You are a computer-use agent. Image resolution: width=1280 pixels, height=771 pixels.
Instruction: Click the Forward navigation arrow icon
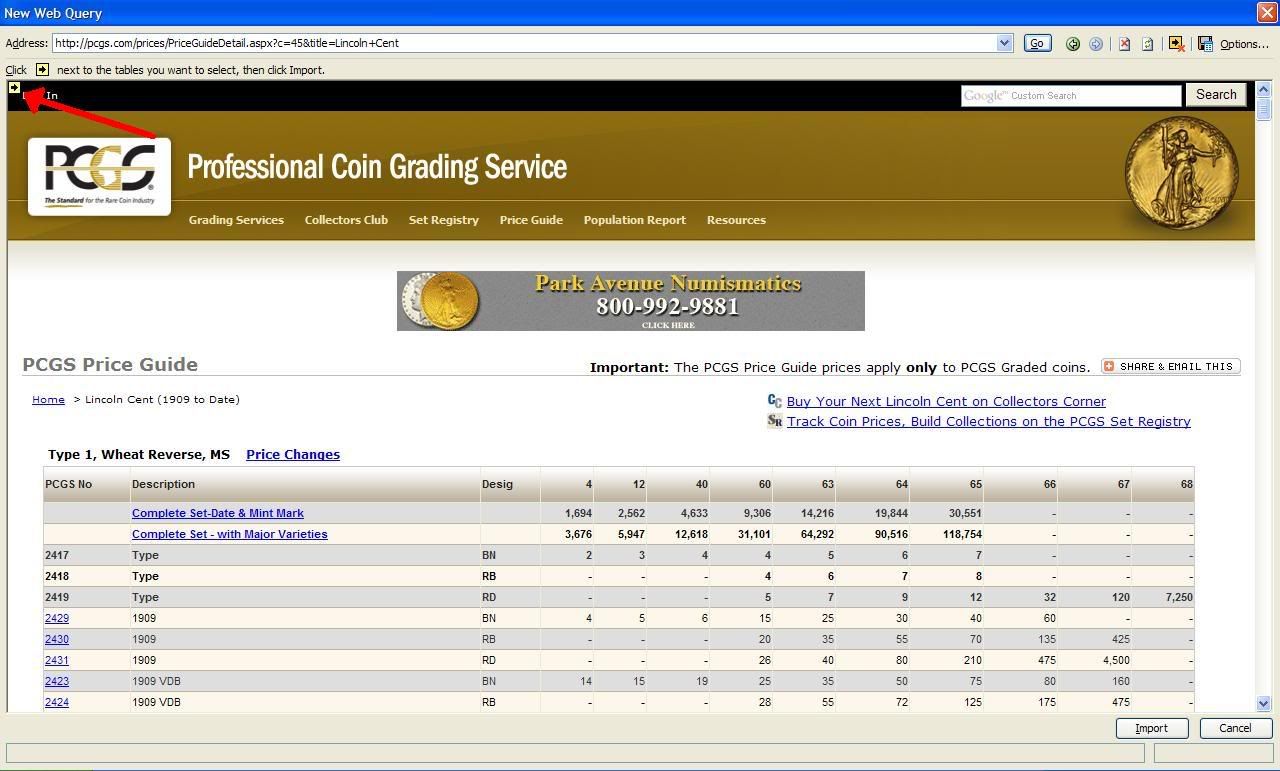(x=1096, y=44)
